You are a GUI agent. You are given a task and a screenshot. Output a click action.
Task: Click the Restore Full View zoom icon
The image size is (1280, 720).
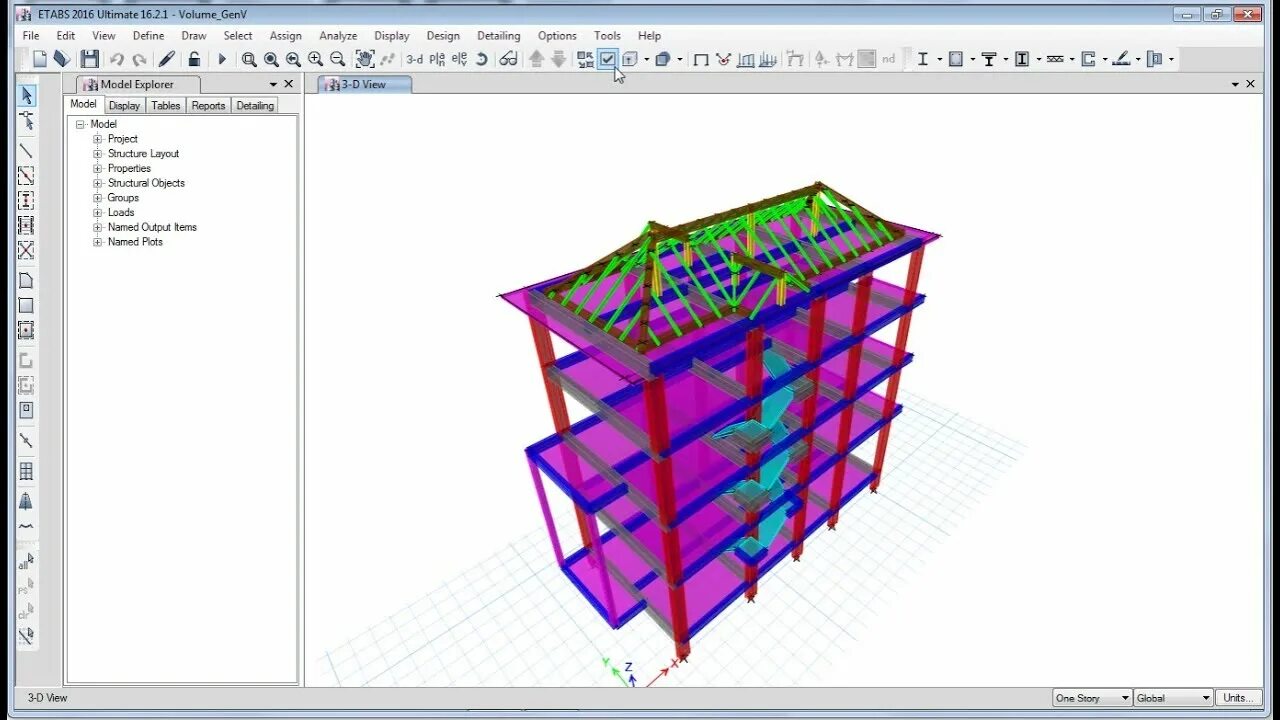click(271, 59)
